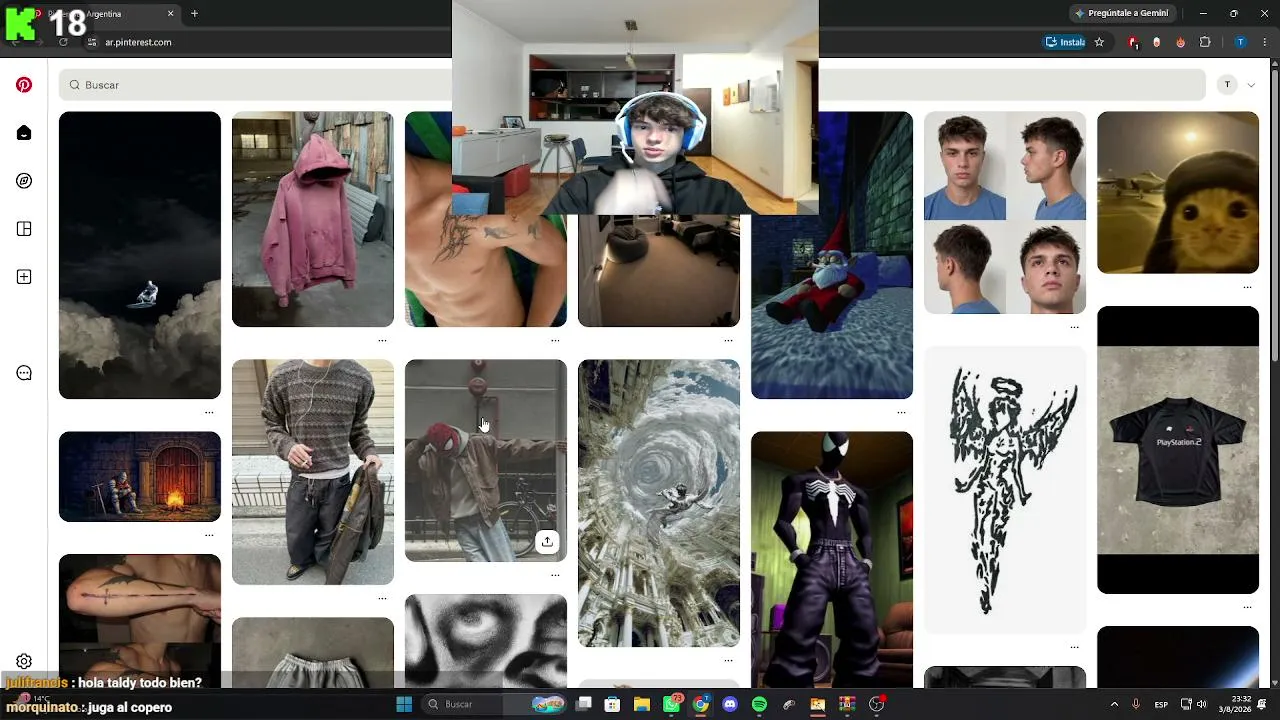Open the messages chat bubble icon
Image resolution: width=1280 pixels, height=720 pixels.
click(x=24, y=373)
